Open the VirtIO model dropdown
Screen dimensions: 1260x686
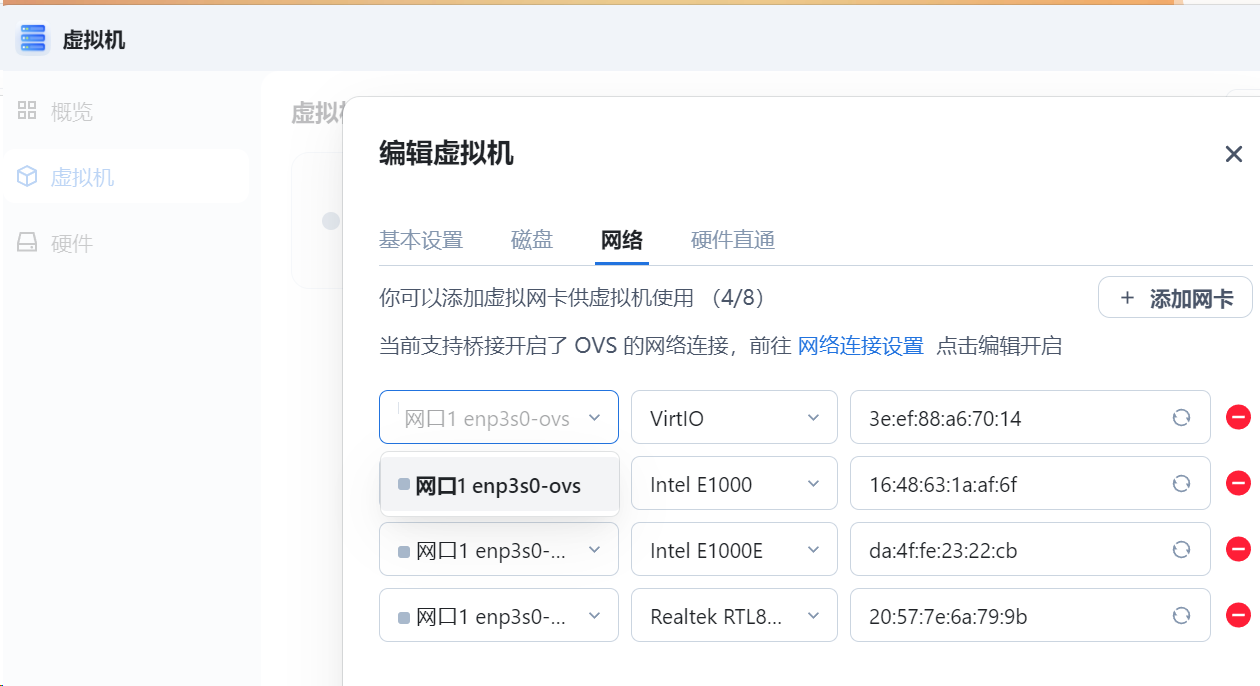pyautogui.click(x=733, y=418)
